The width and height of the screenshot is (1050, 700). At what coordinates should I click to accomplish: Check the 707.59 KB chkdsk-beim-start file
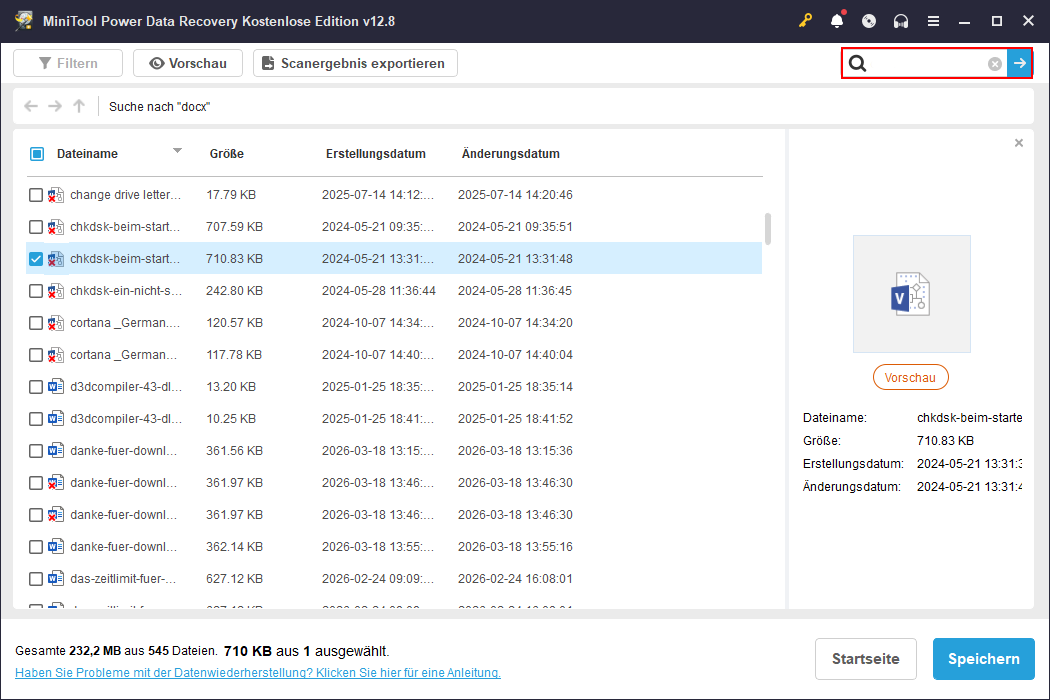pyautogui.click(x=36, y=227)
